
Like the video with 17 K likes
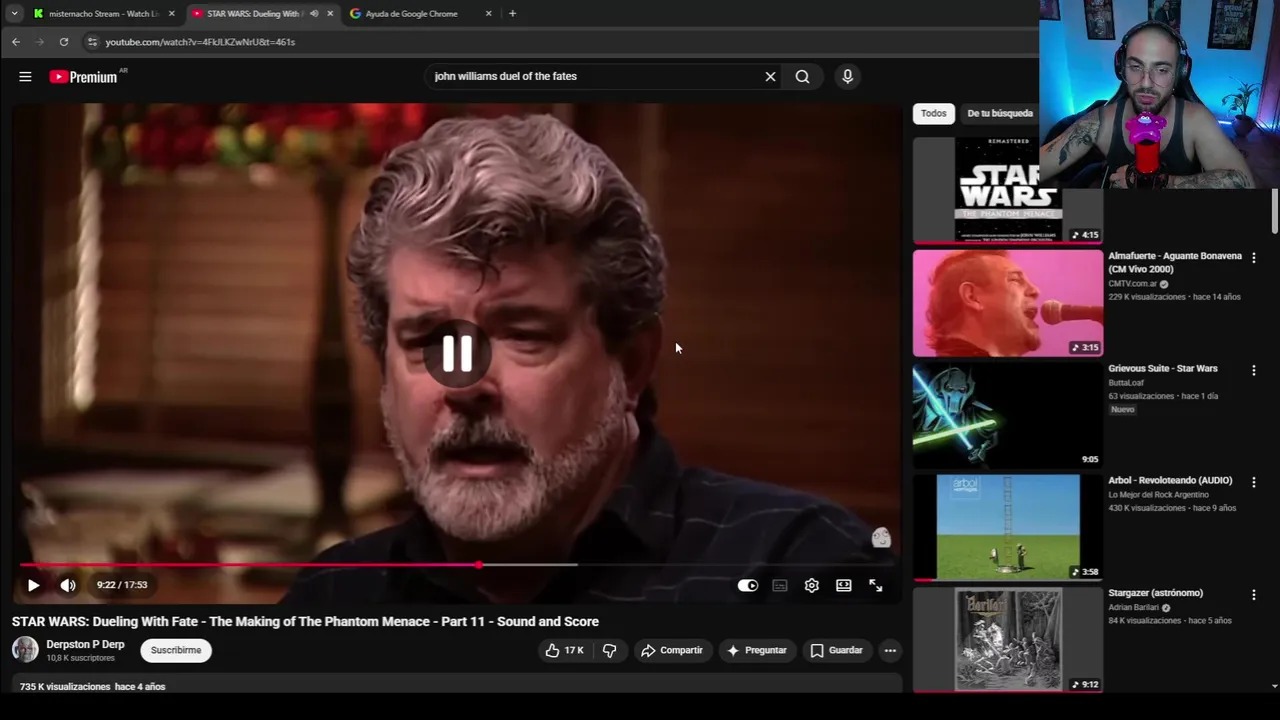563,650
